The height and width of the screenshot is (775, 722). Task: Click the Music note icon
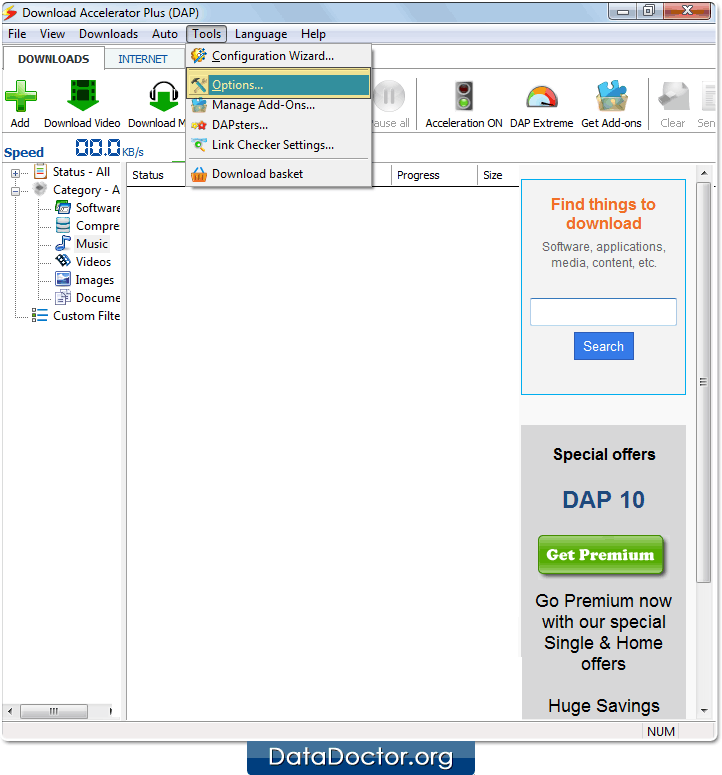click(63, 243)
